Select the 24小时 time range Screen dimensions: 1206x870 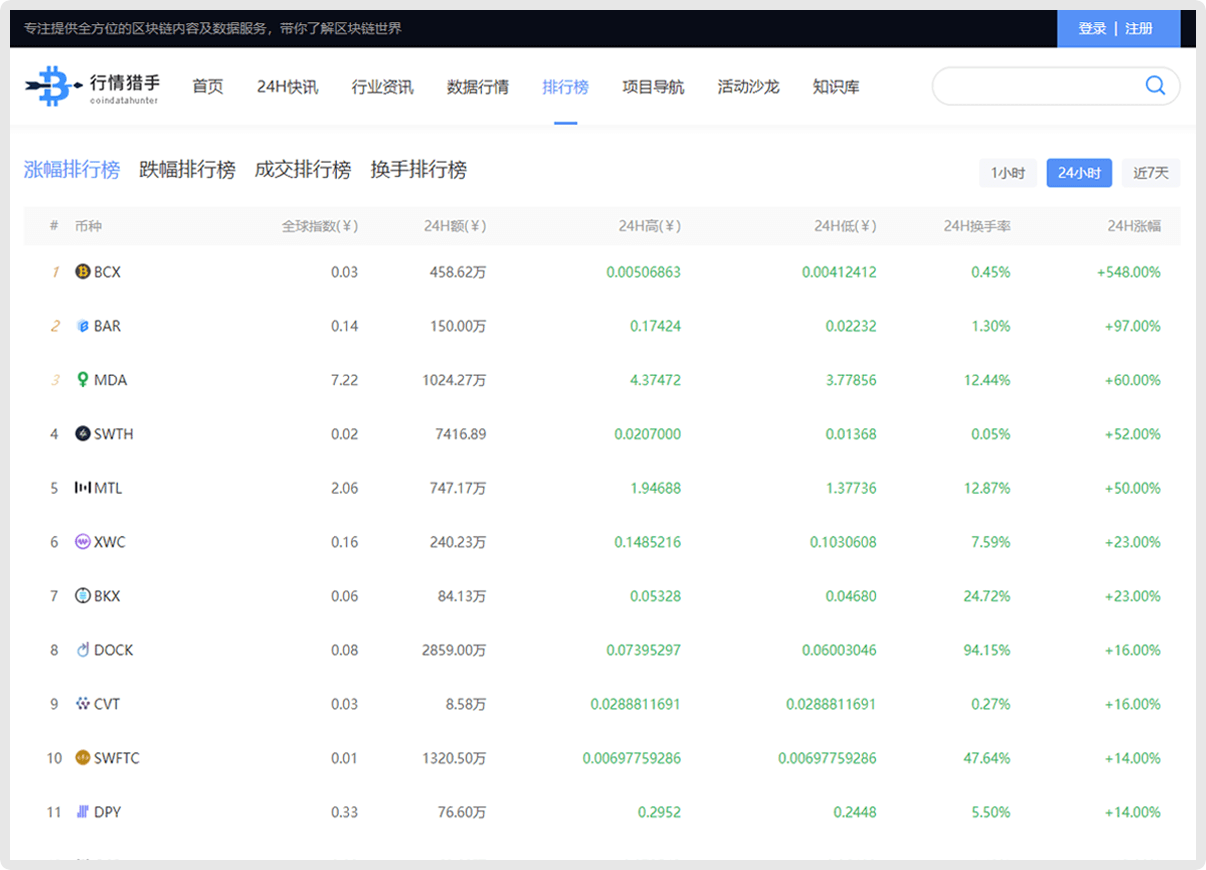(1079, 173)
